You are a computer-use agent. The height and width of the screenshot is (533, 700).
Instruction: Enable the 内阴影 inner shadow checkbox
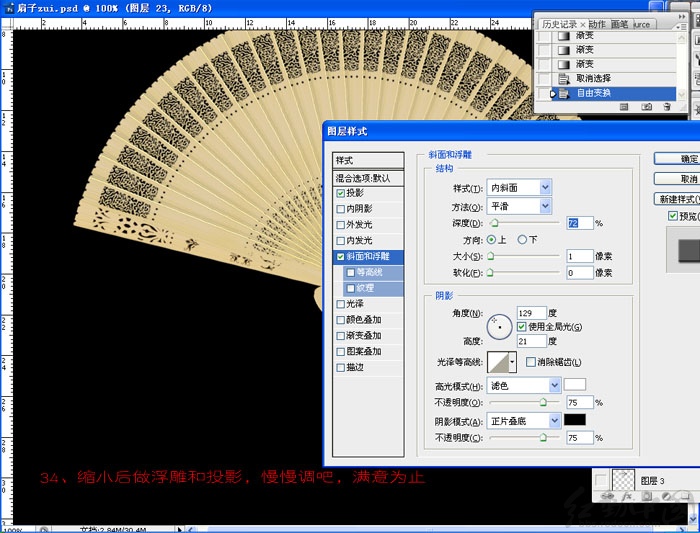pos(341,209)
